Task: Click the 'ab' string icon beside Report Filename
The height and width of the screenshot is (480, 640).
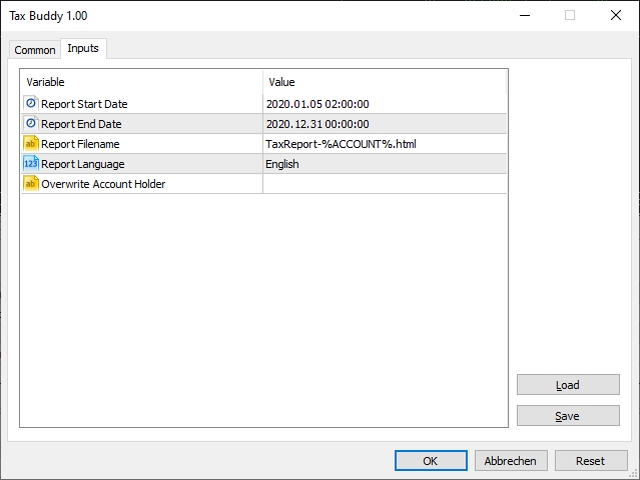Action: [31, 144]
